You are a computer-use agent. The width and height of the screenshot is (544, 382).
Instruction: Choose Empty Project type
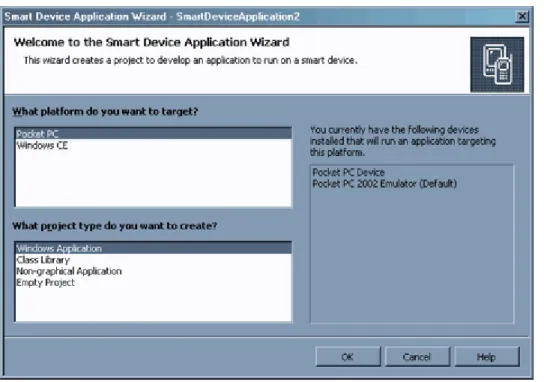click(153, 282)
